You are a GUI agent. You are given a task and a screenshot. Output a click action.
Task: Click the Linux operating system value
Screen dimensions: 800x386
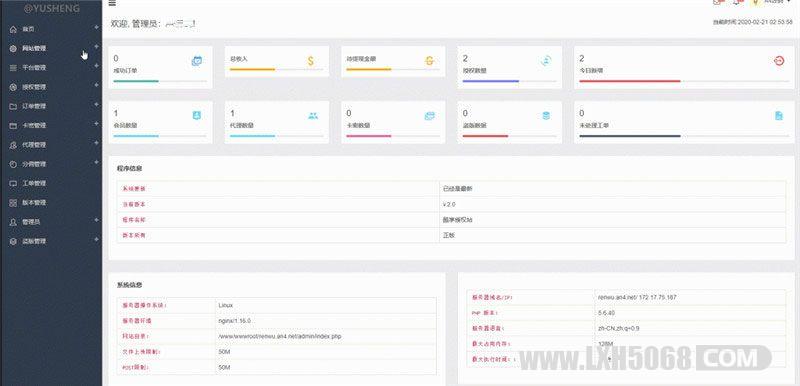pyautogui.click(x=226, y=305)
